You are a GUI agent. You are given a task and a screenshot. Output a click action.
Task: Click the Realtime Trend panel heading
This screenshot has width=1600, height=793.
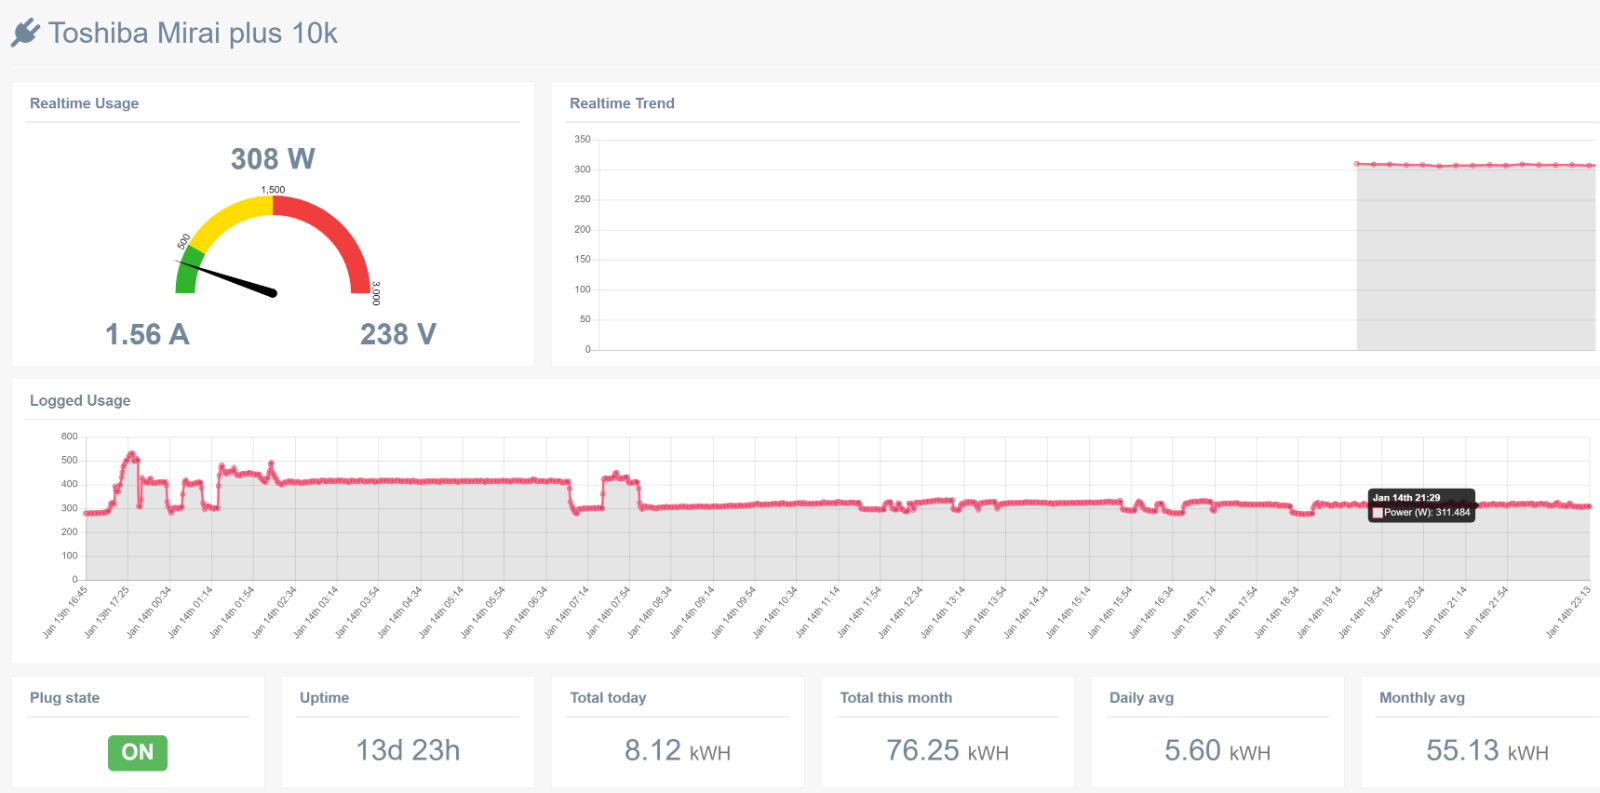[622, 103]
